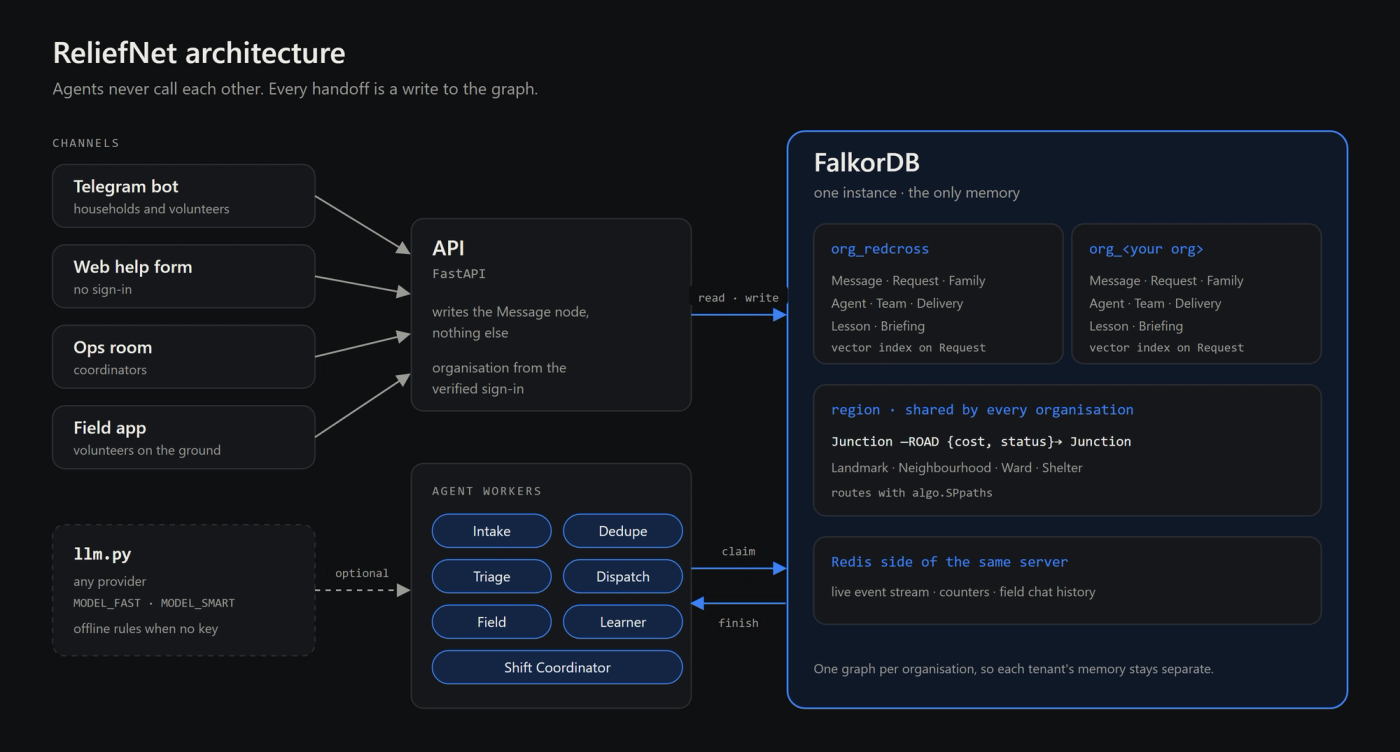This screenshot has height=752, width=1400.
Task: Click the Learner agent pill
Action: click(623, 622)
